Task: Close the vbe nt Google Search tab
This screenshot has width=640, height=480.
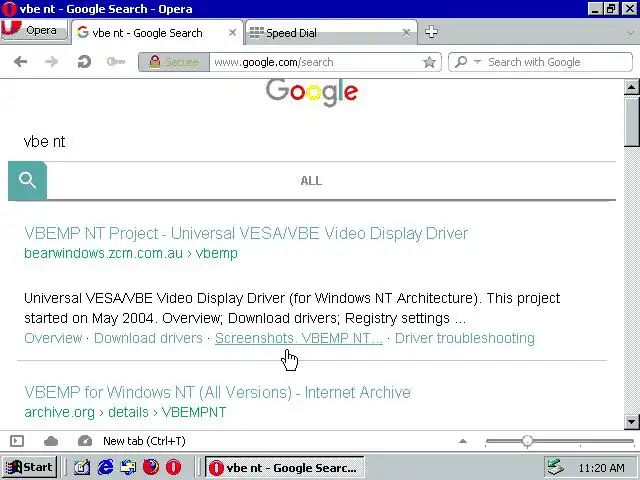Action: coord(232,33)
